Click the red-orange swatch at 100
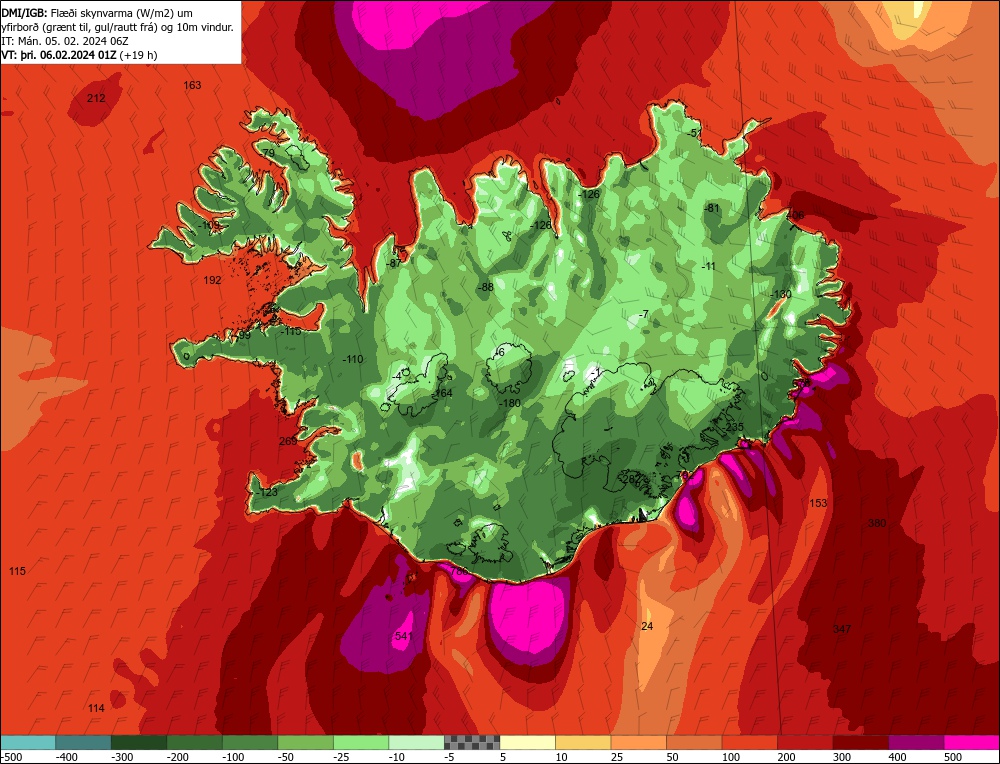This screenshot has height=764, width=1000. pos(749,742)
